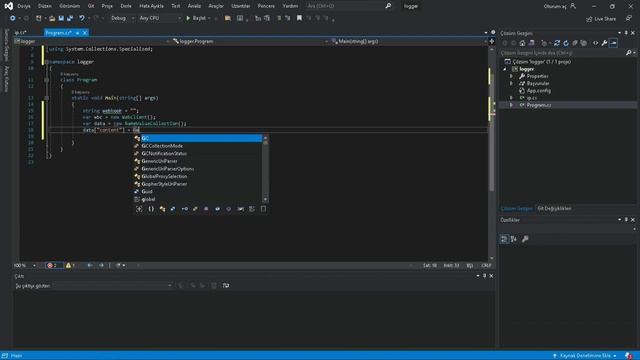
Task: Switch to the Git Değişiklikleri tab
Action: point(554,209)
